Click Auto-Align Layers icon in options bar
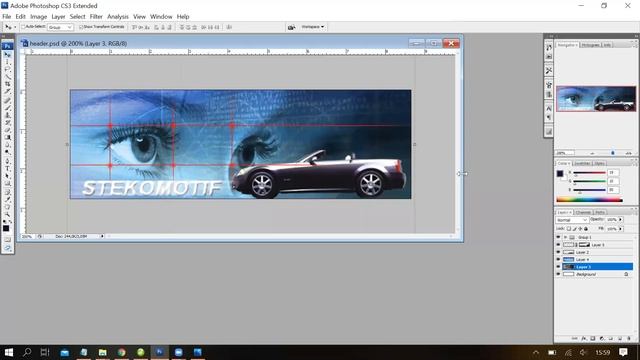 click(229, 27)
